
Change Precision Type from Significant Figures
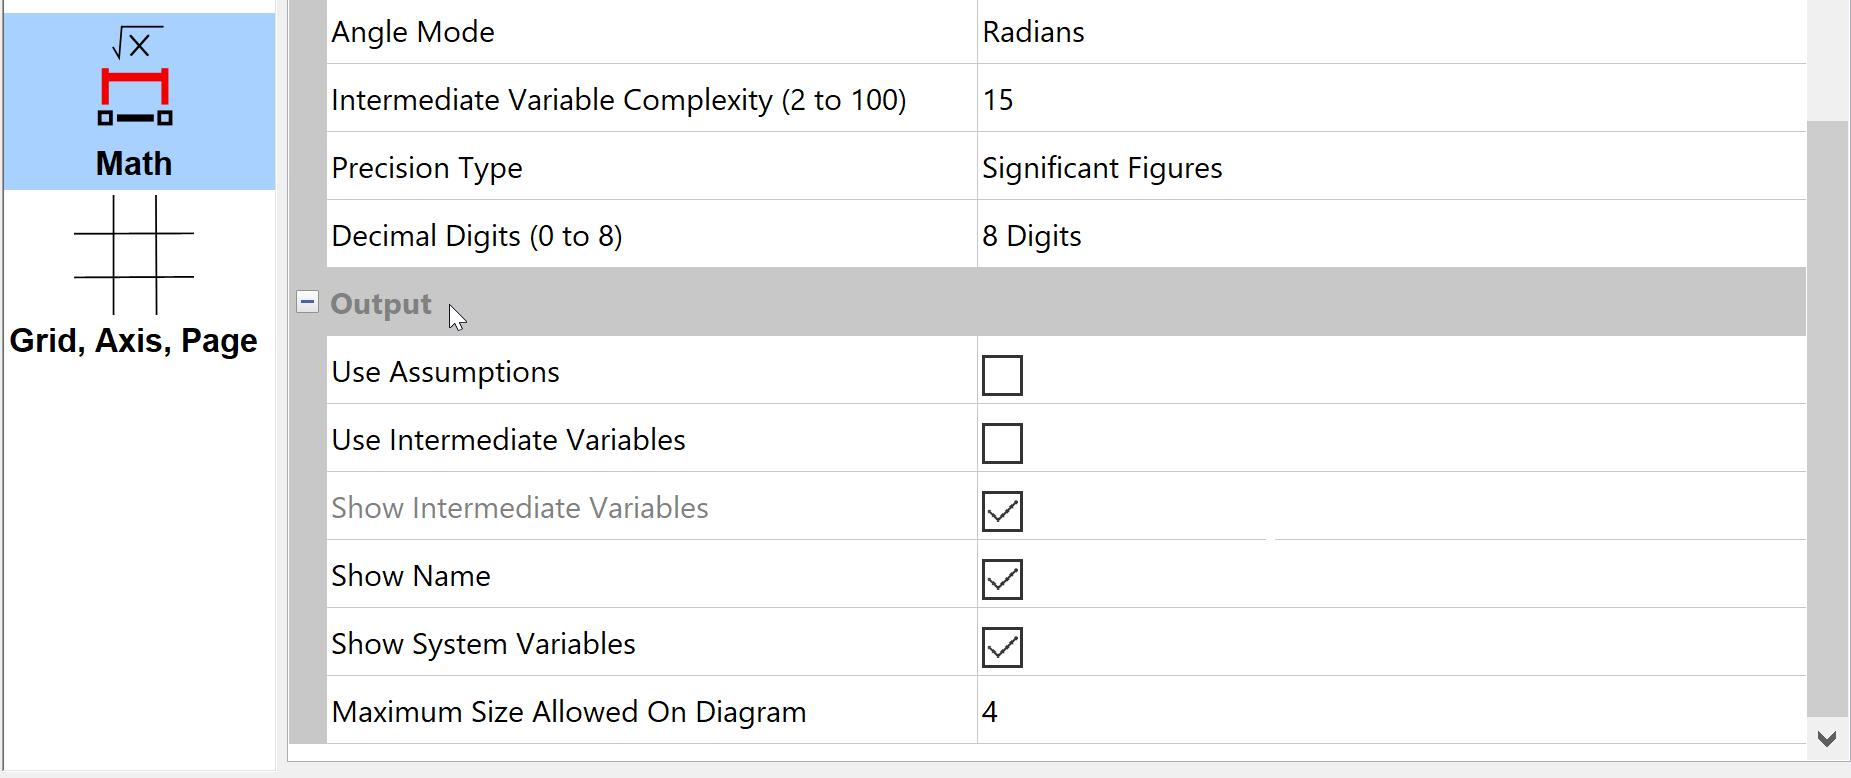(x=1390, y=168)
